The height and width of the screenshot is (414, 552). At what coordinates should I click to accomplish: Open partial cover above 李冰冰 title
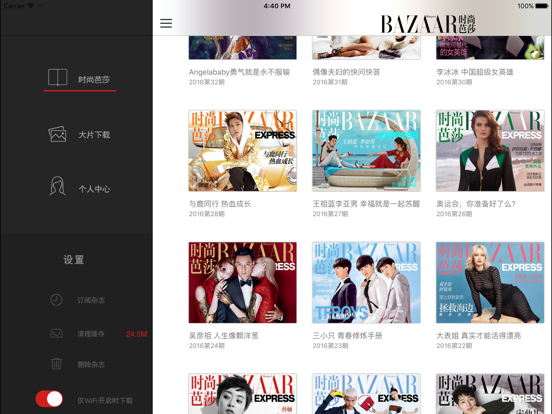490,48
